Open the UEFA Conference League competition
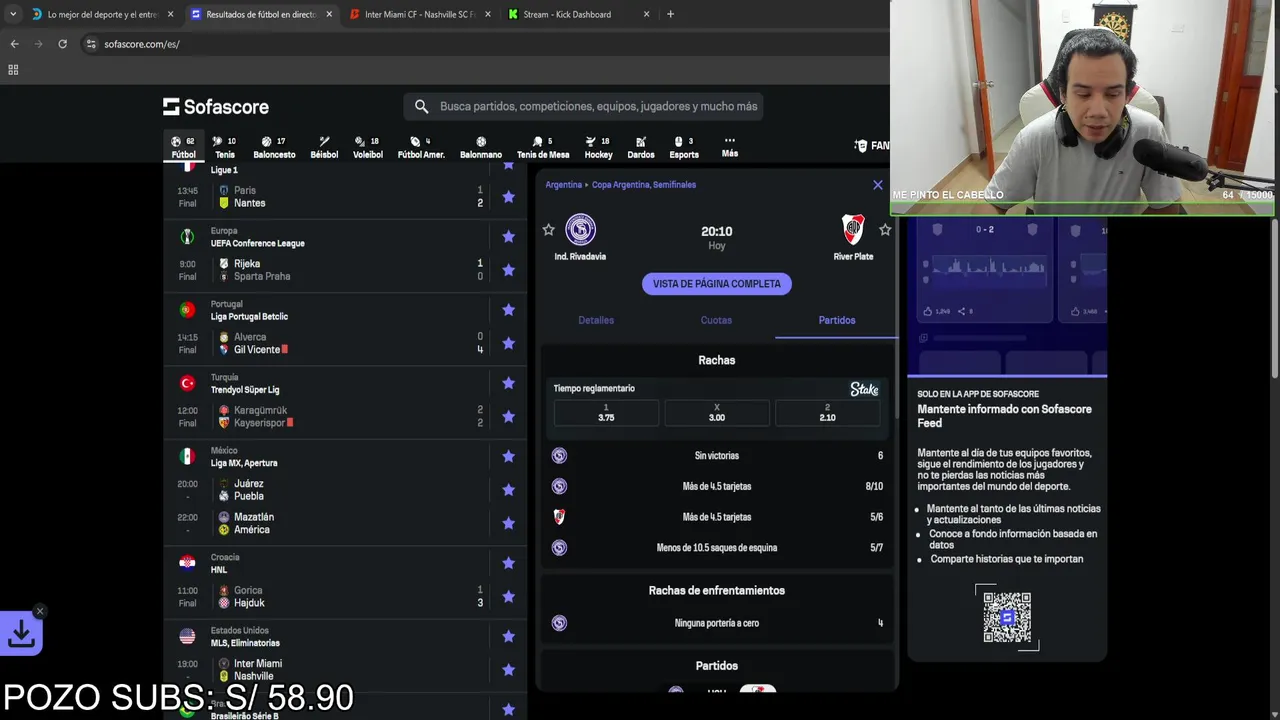 click(x=257, y=243)
